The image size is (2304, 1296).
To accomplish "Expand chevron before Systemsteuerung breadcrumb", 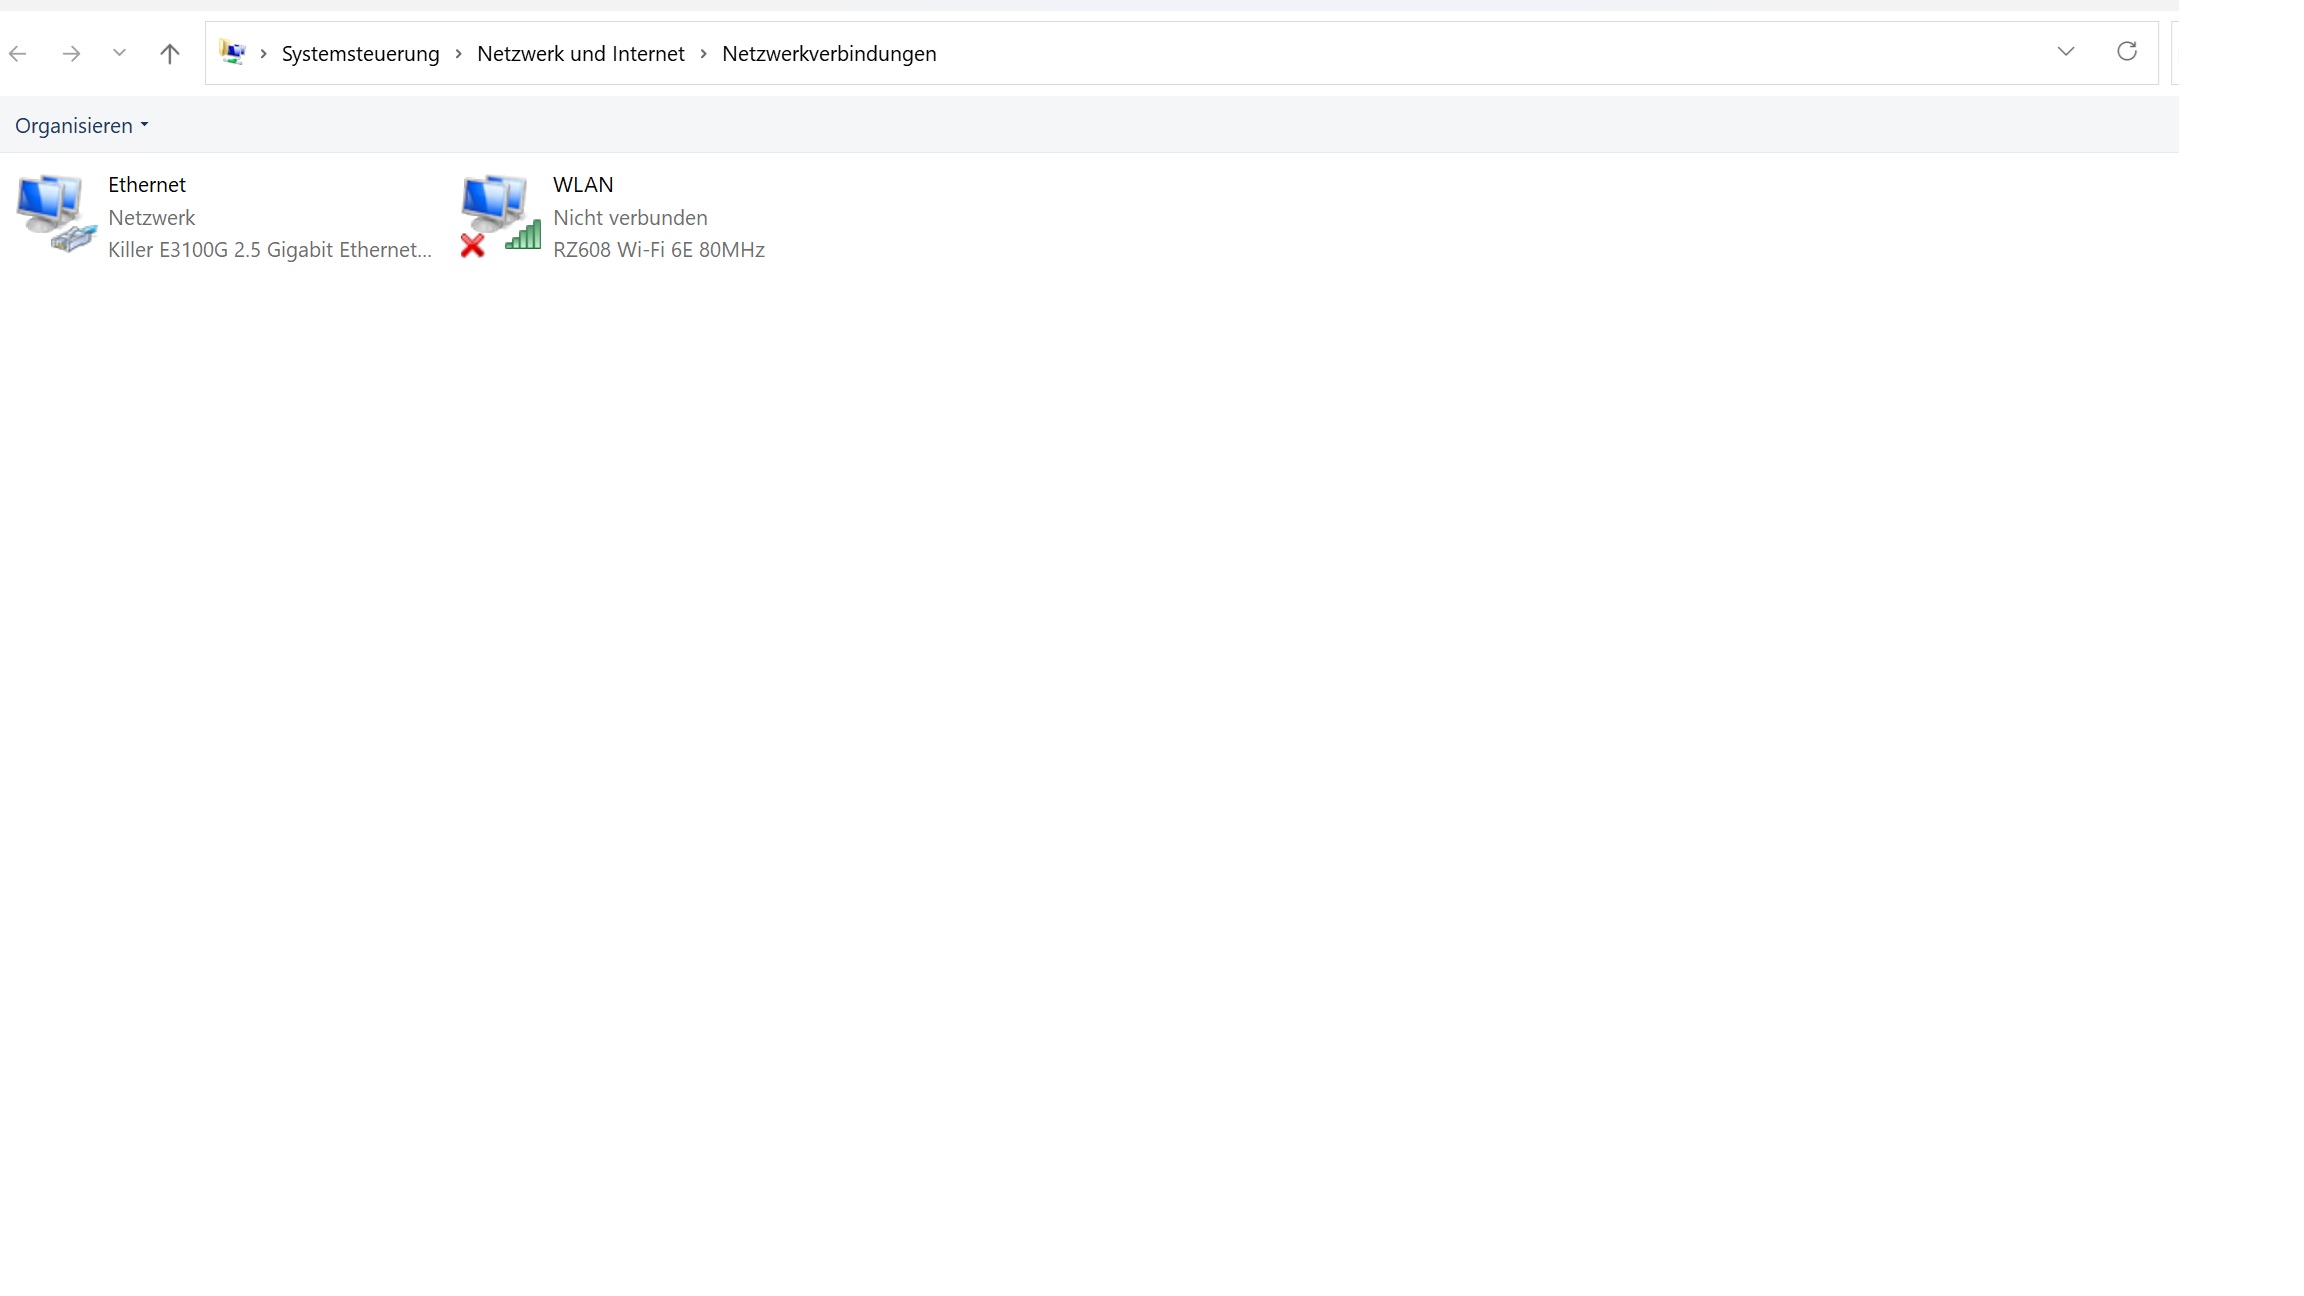I will coord(263,54).
